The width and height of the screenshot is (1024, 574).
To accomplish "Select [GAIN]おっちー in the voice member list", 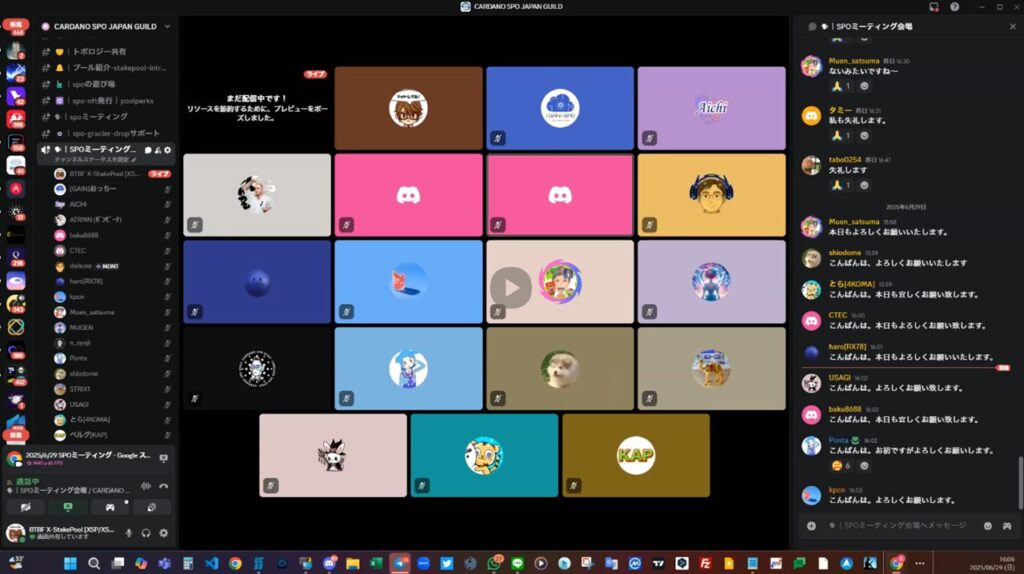I will click(112, 189).
